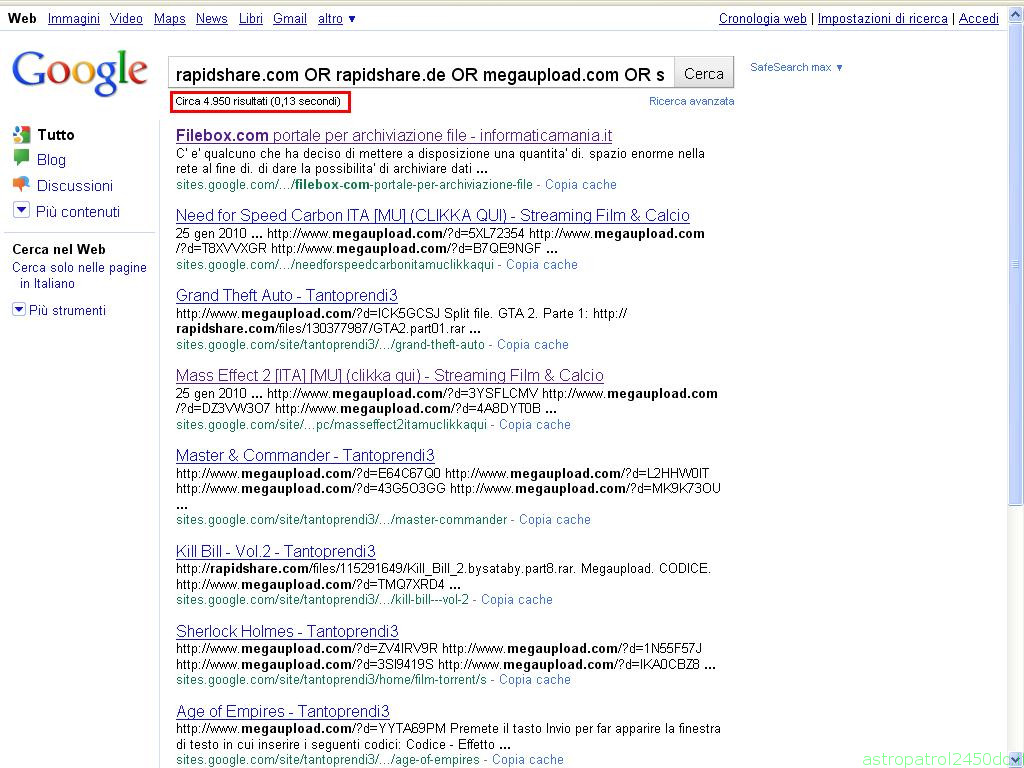Click the Cerca search button
This screenshot has width=1024, height=768.
click(703, 74)
